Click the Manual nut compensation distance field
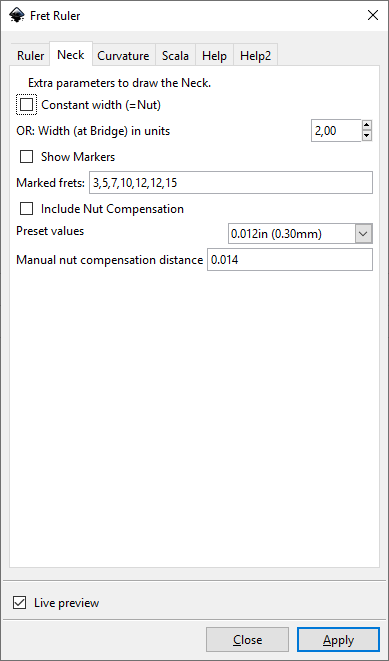Screen dimensions: 389x661 (290, 260)
